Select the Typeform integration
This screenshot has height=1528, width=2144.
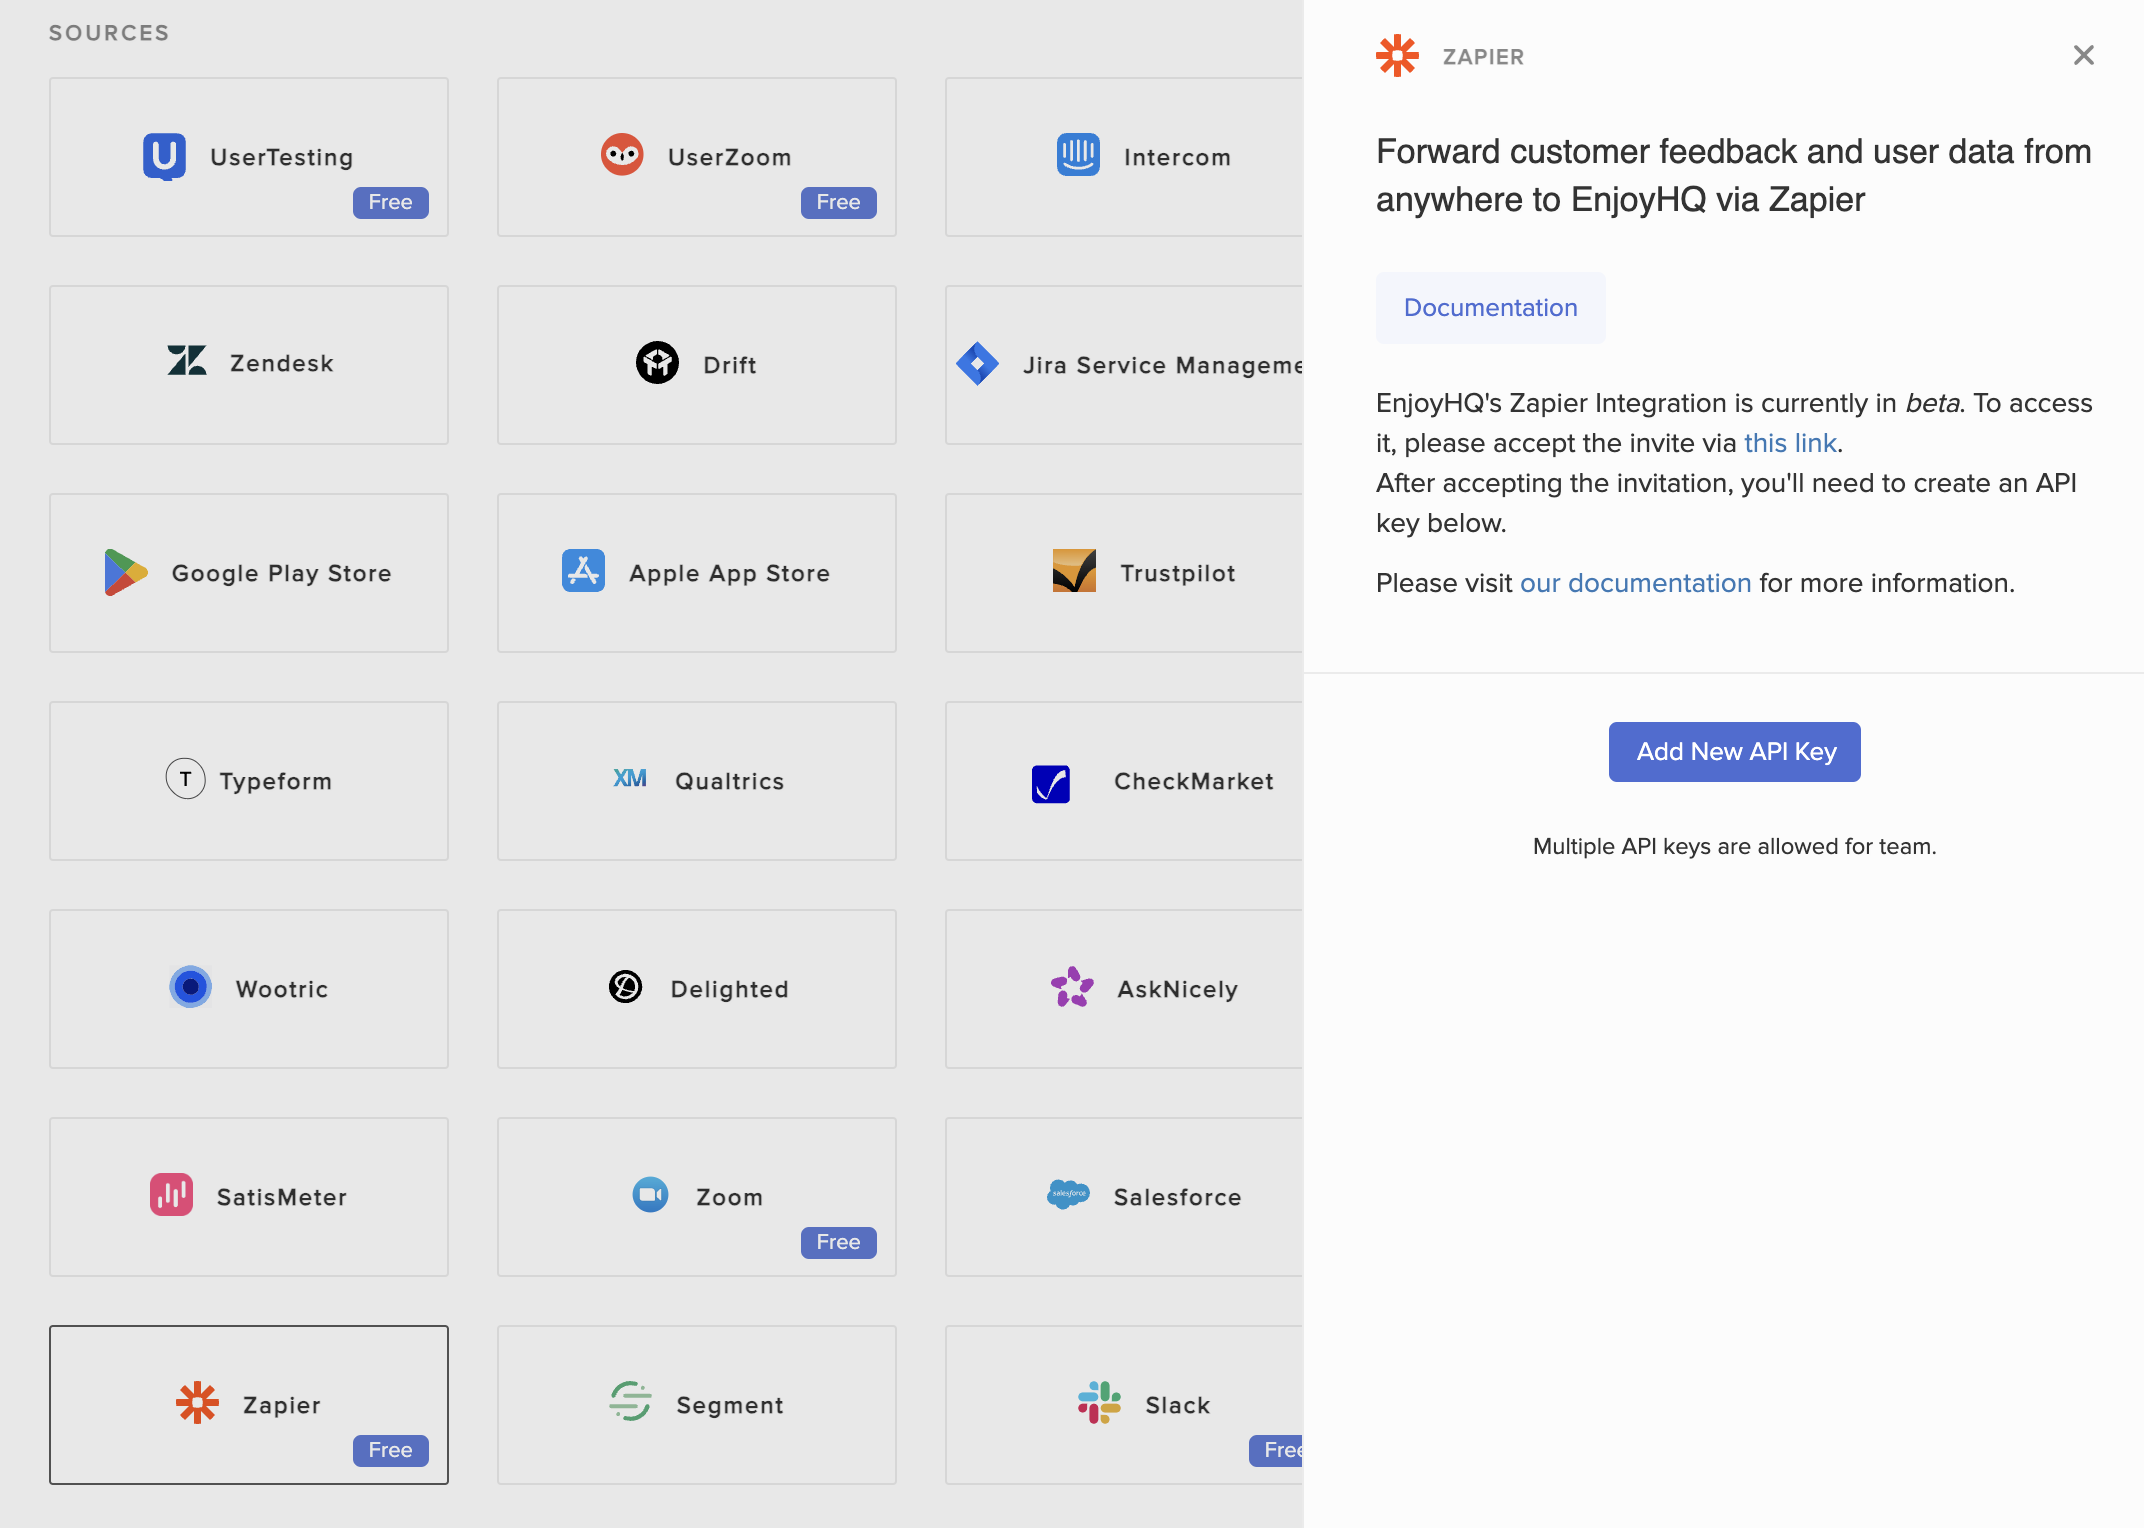[x=248, y=780]
